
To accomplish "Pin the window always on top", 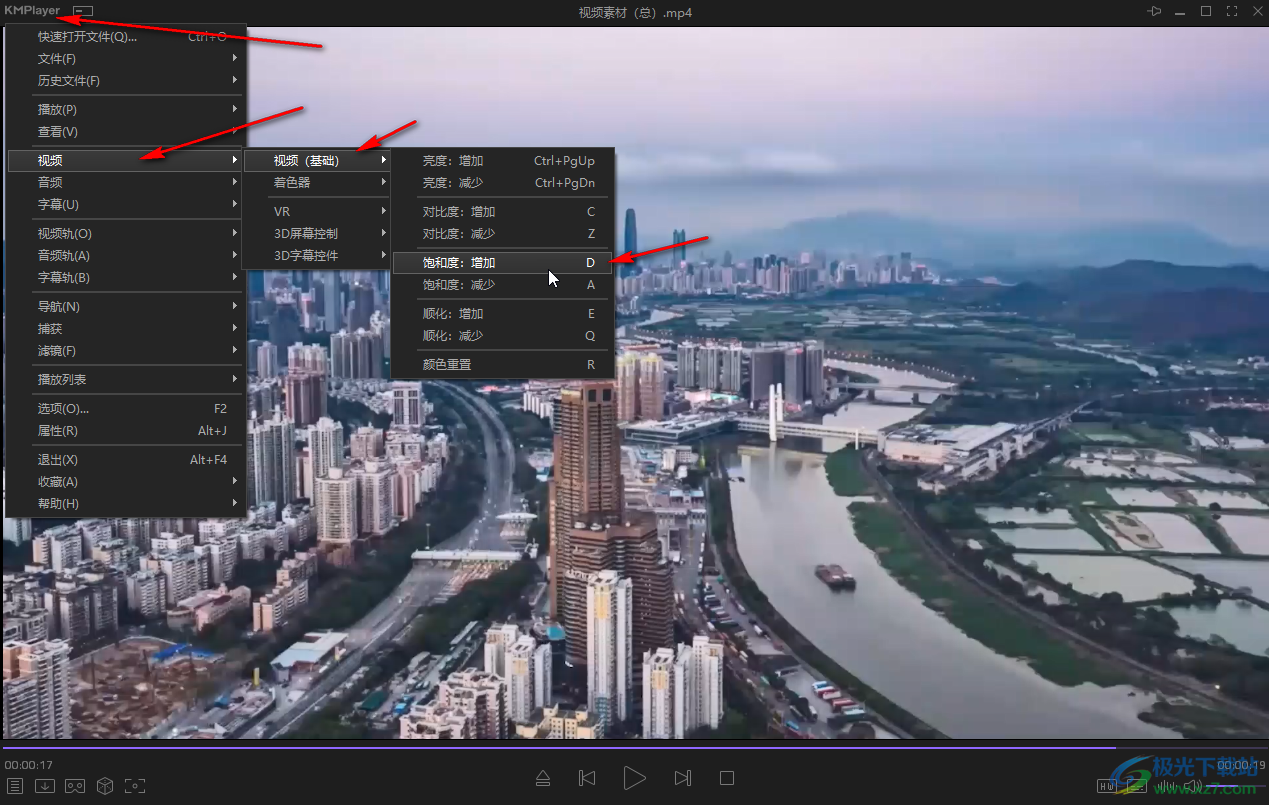I will (1155, 11).
